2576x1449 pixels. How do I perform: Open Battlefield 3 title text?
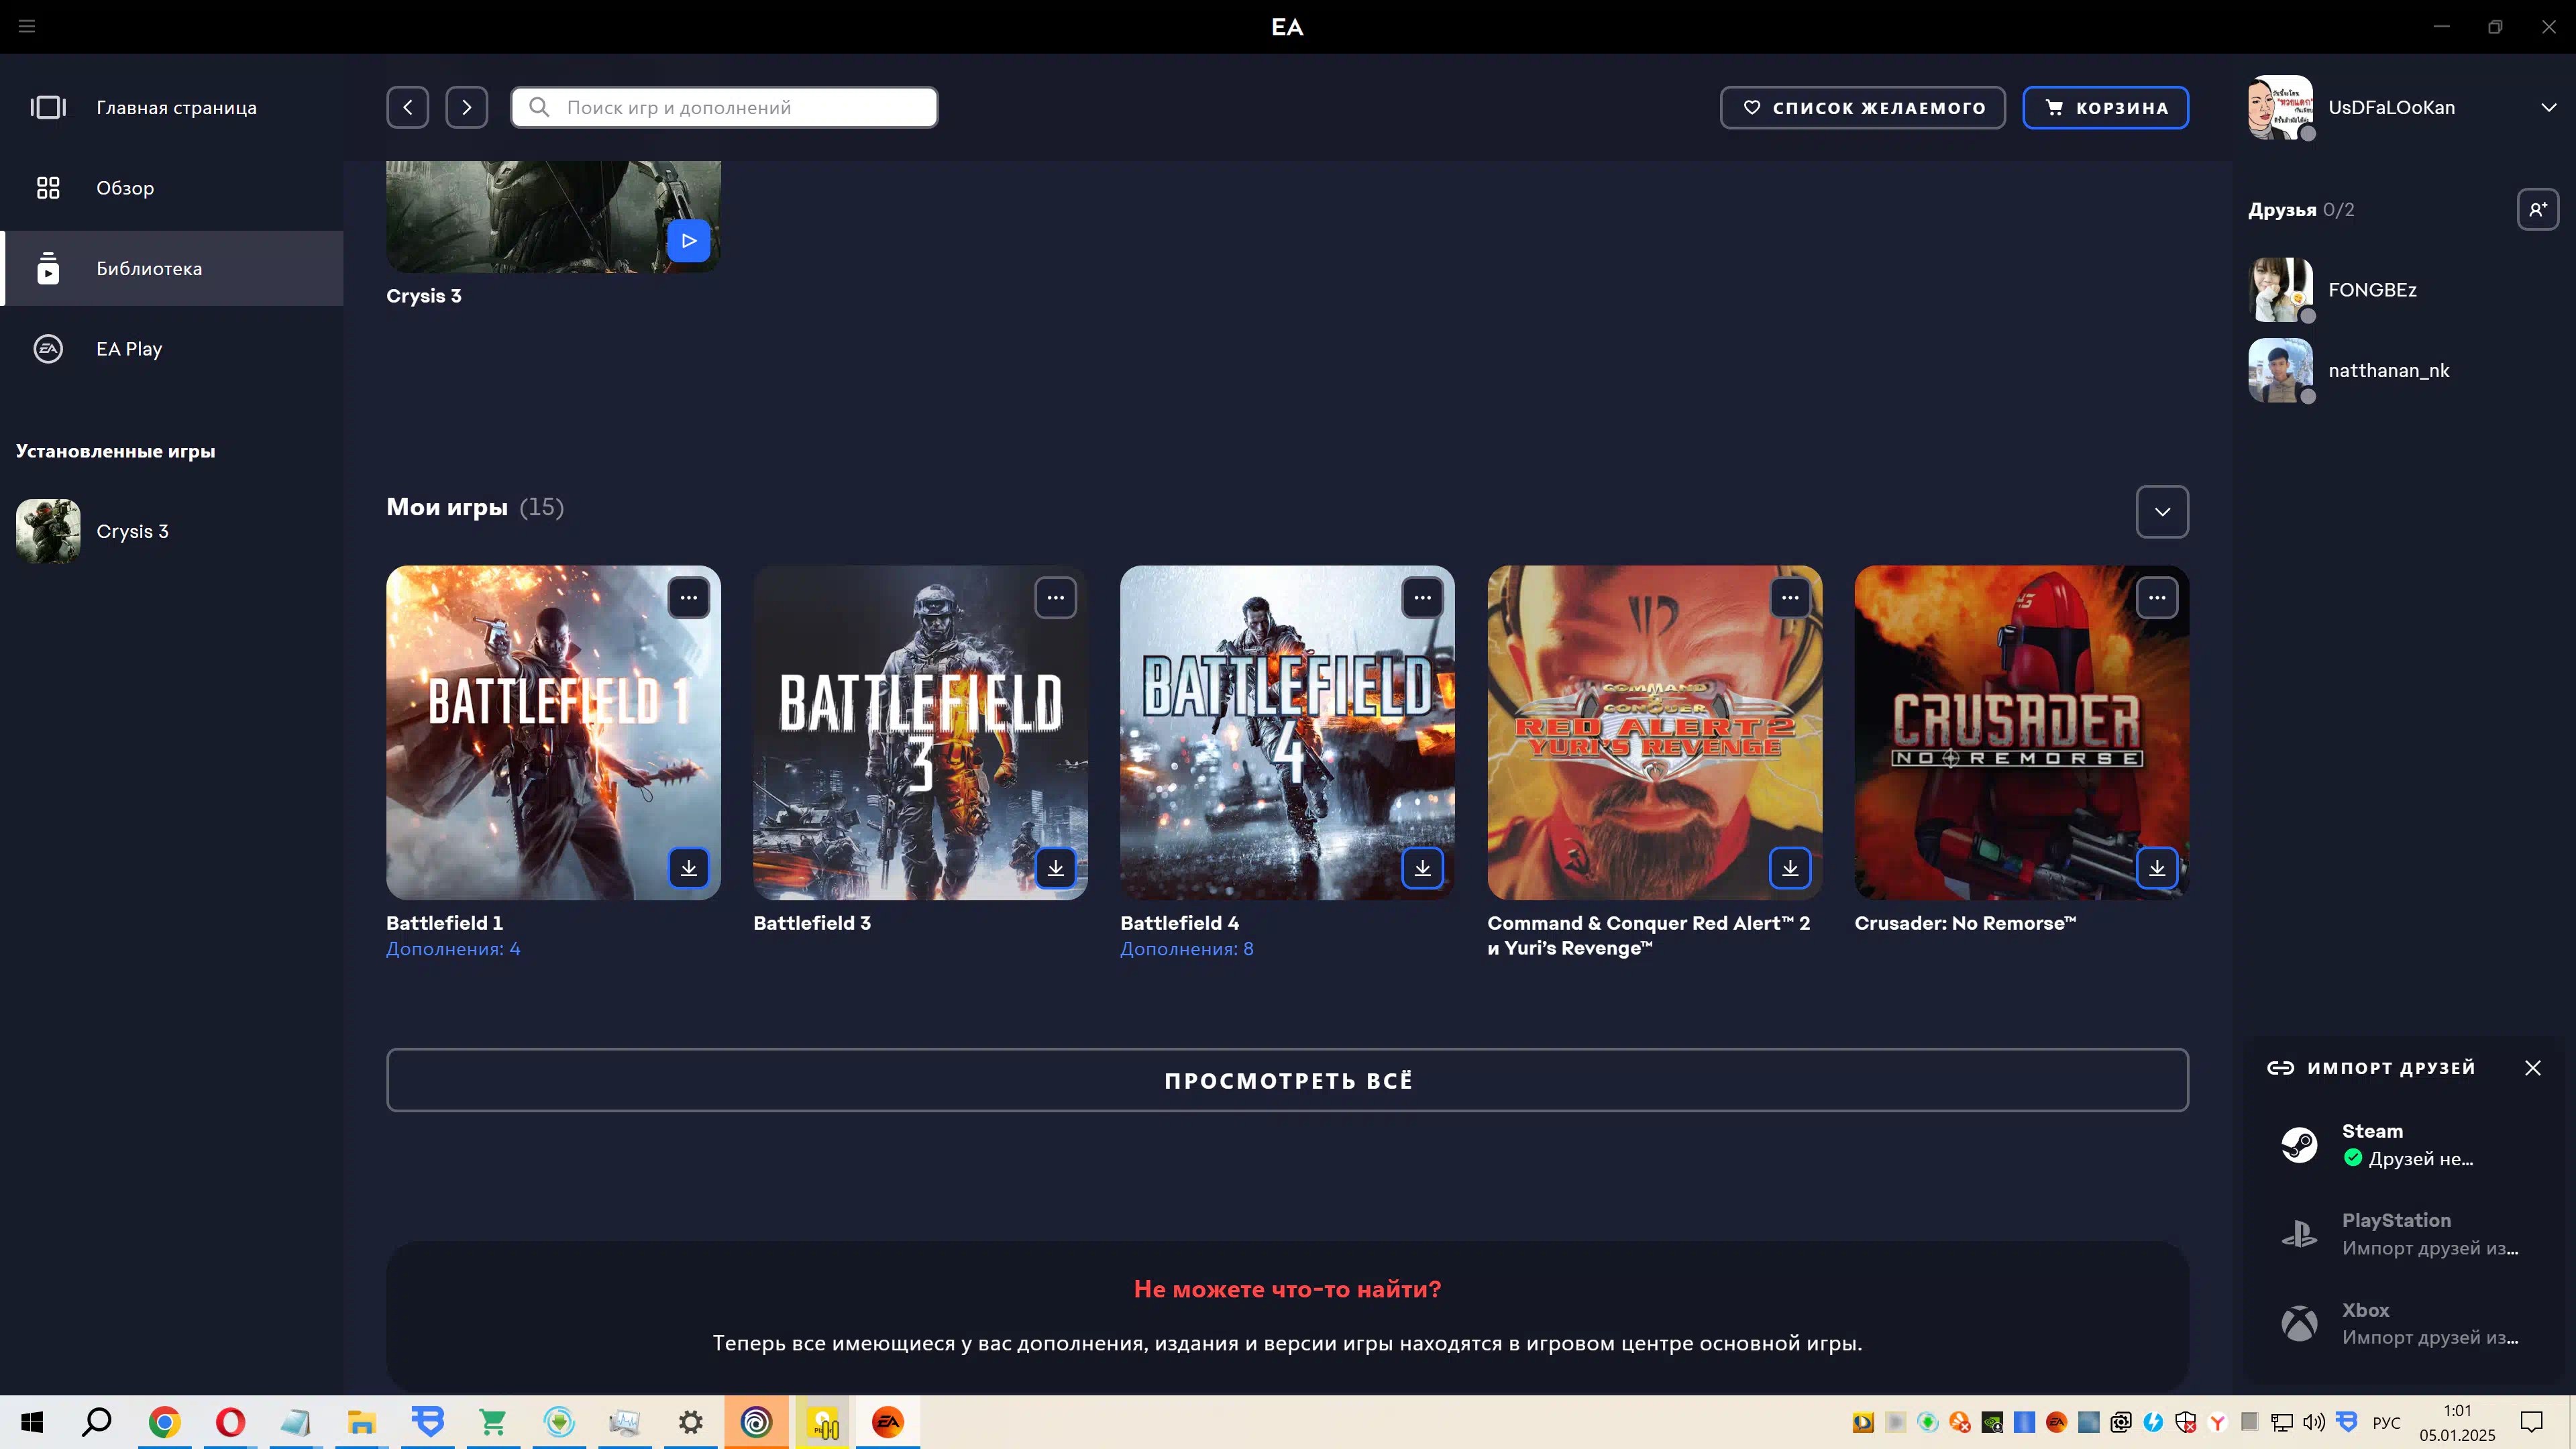[812, 923]
